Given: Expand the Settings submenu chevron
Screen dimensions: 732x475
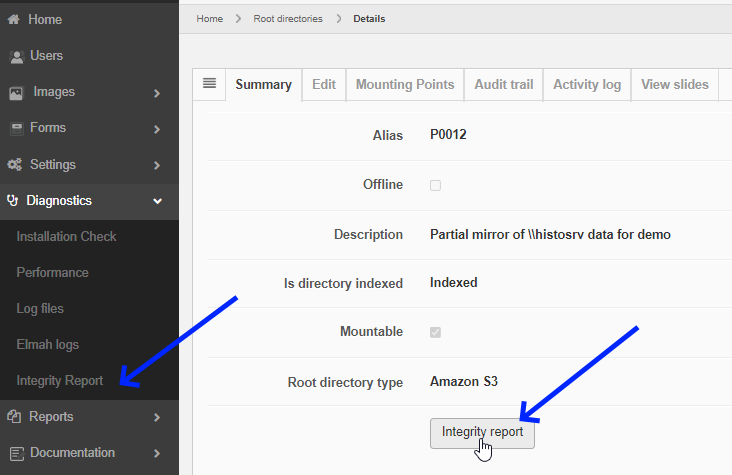Looking at the screenshot, I should pos(157,165).
